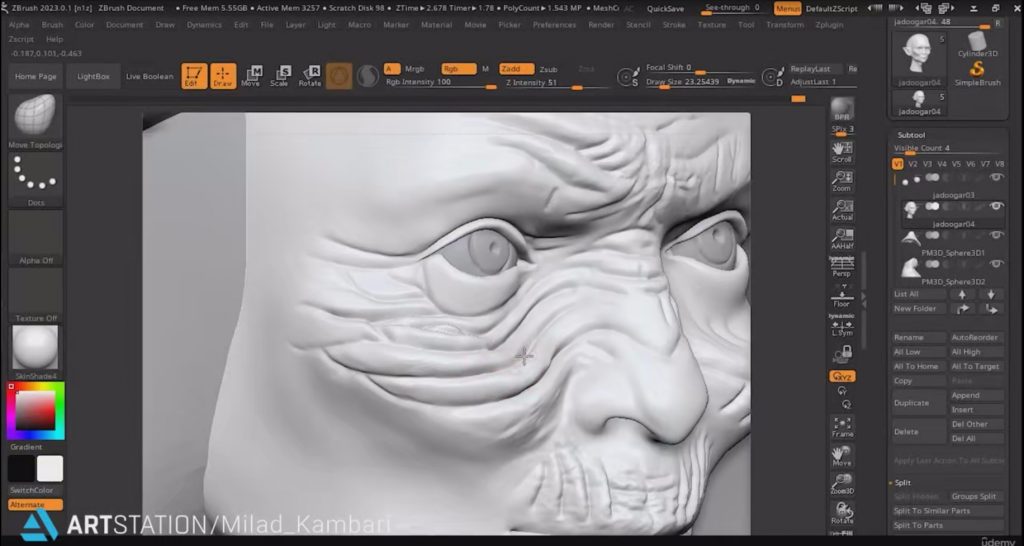
Task: Open the Move Topological brush picker
Action: pos(35,121)
